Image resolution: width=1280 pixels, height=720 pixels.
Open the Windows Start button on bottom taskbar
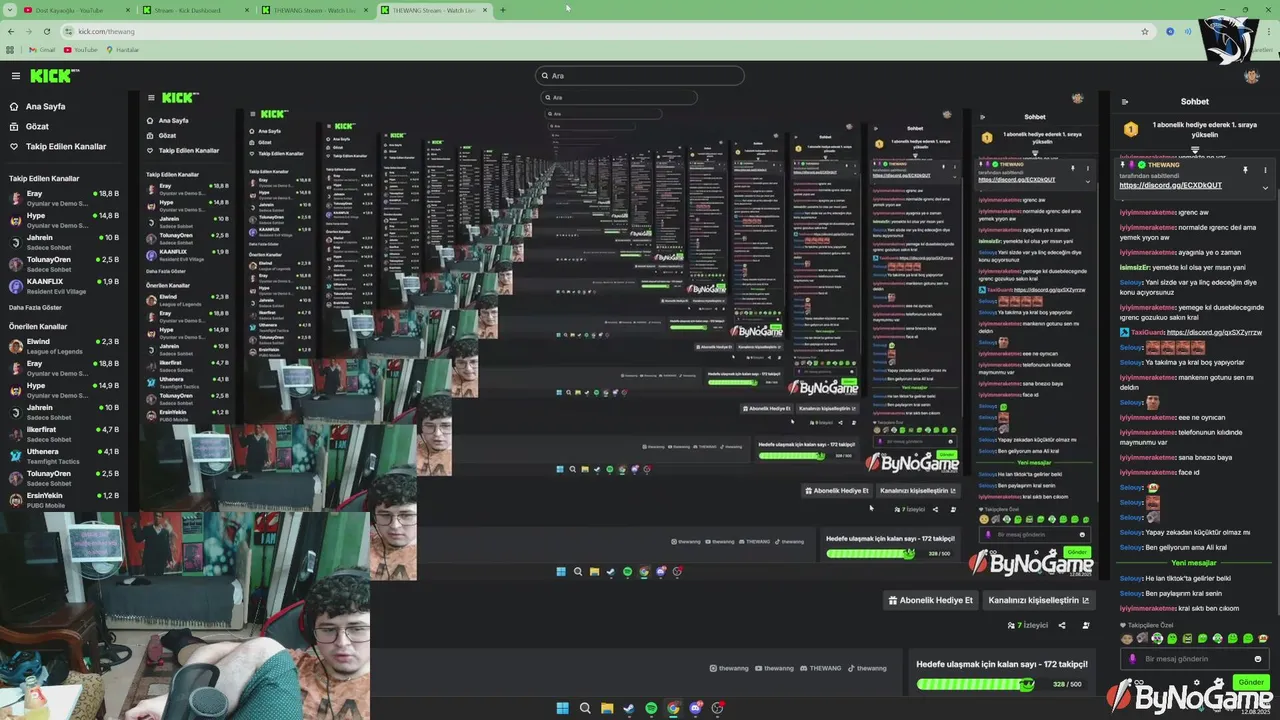coord(563,708)
